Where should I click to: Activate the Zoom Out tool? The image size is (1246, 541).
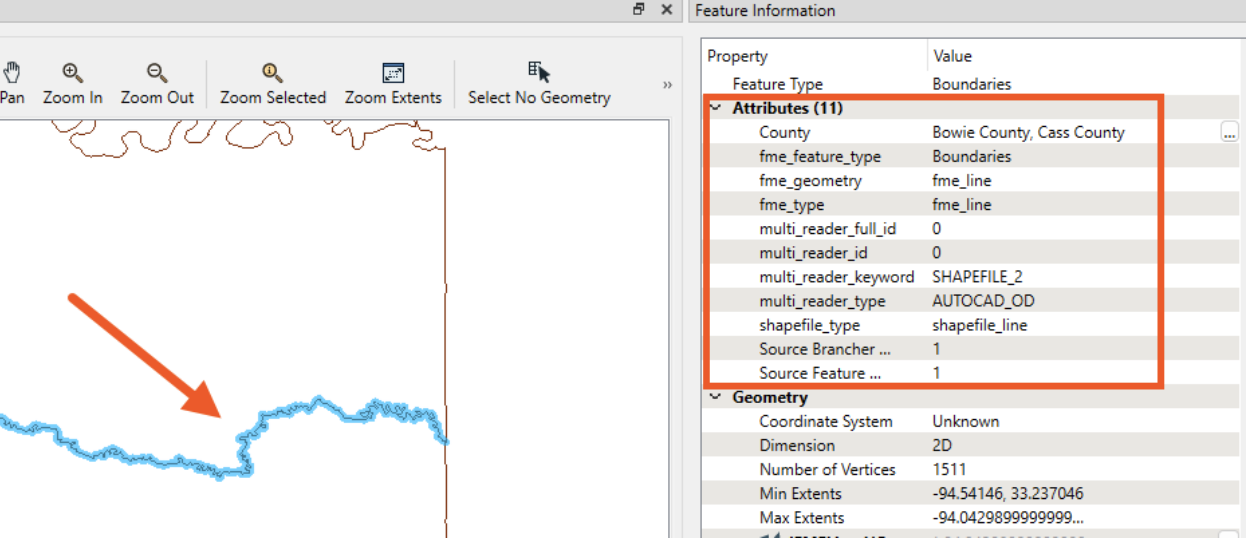(157, 84)
